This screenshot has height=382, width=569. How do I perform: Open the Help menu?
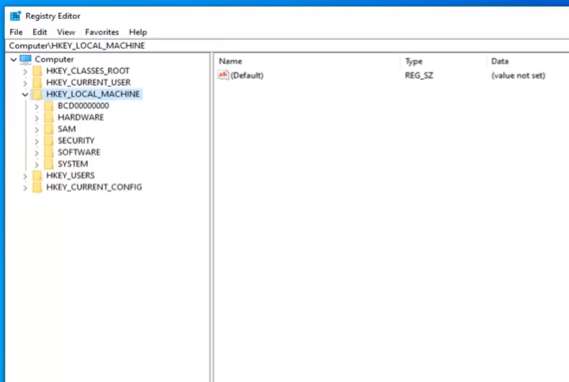click(x=138, y=32)
